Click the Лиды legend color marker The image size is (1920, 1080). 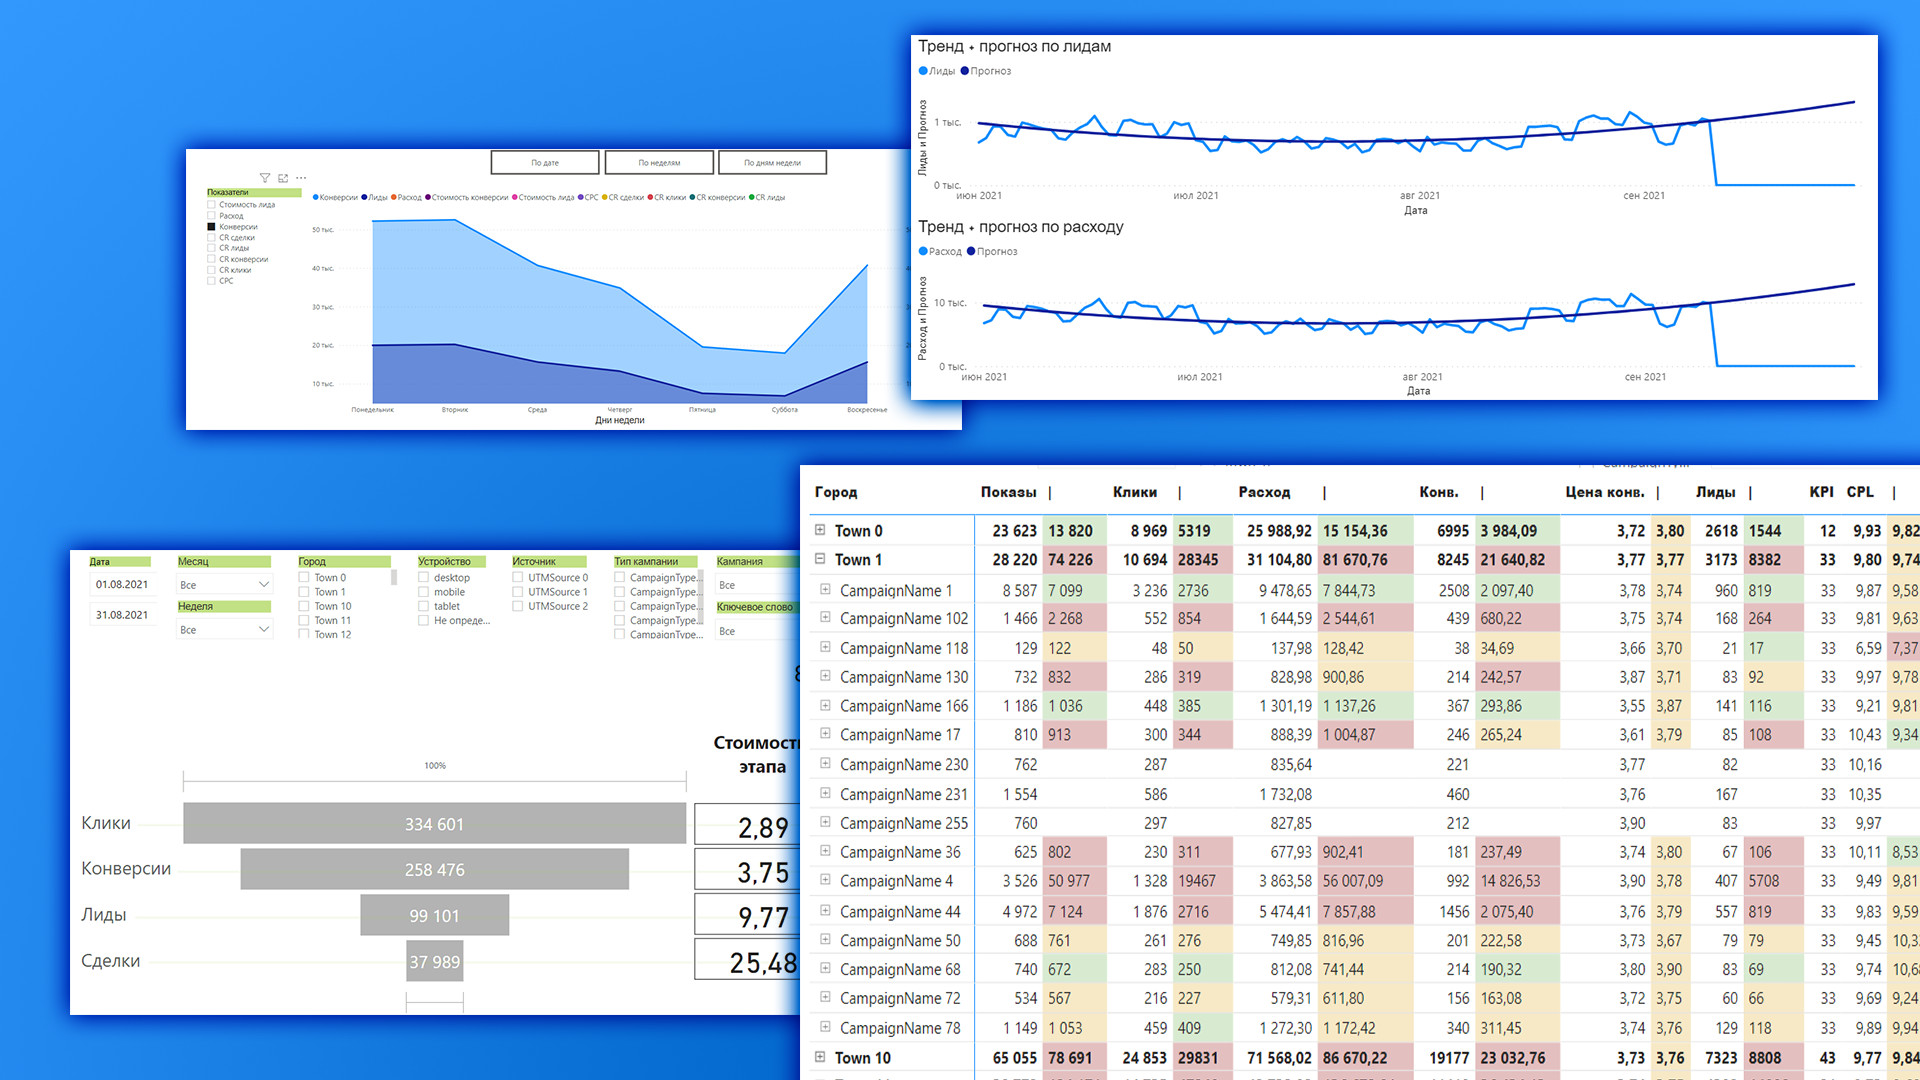(923, 71)
